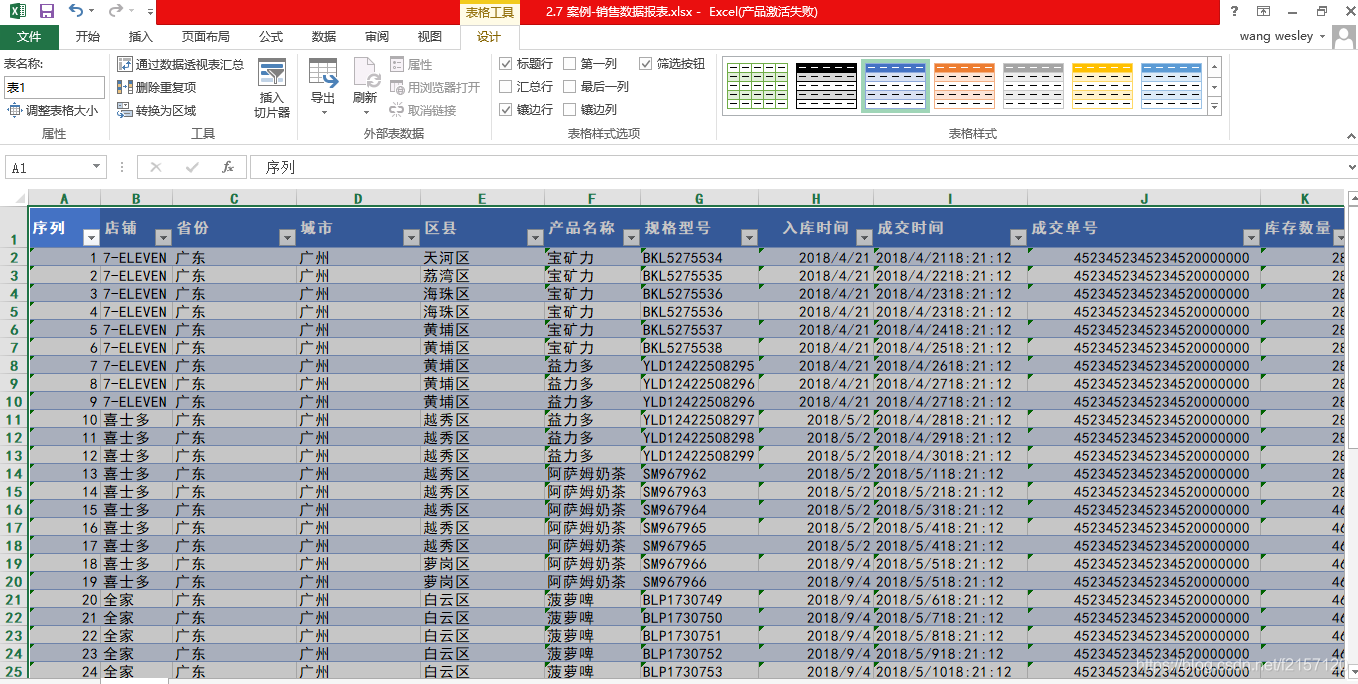The width and height of the screenshot is (1358, 684).
Task: Click the table name input field
Action: 54,87
